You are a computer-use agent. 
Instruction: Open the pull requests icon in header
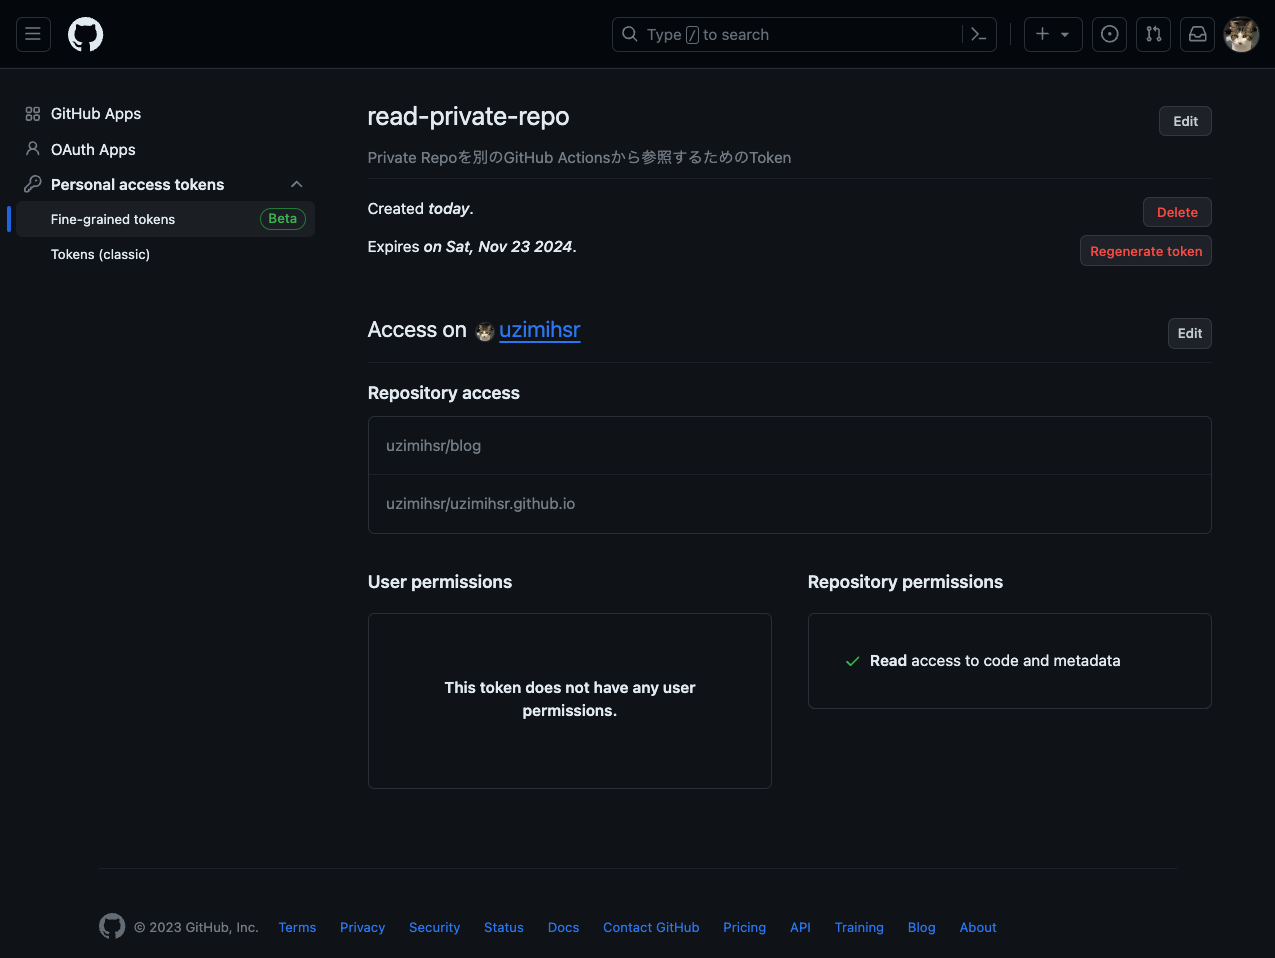point(1153,34)
